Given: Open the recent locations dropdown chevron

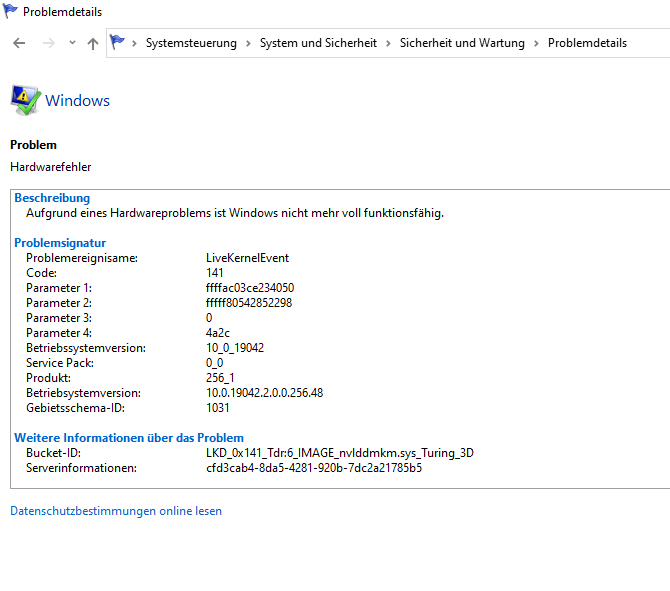Looking at the screenshot, I should (72, 42).
